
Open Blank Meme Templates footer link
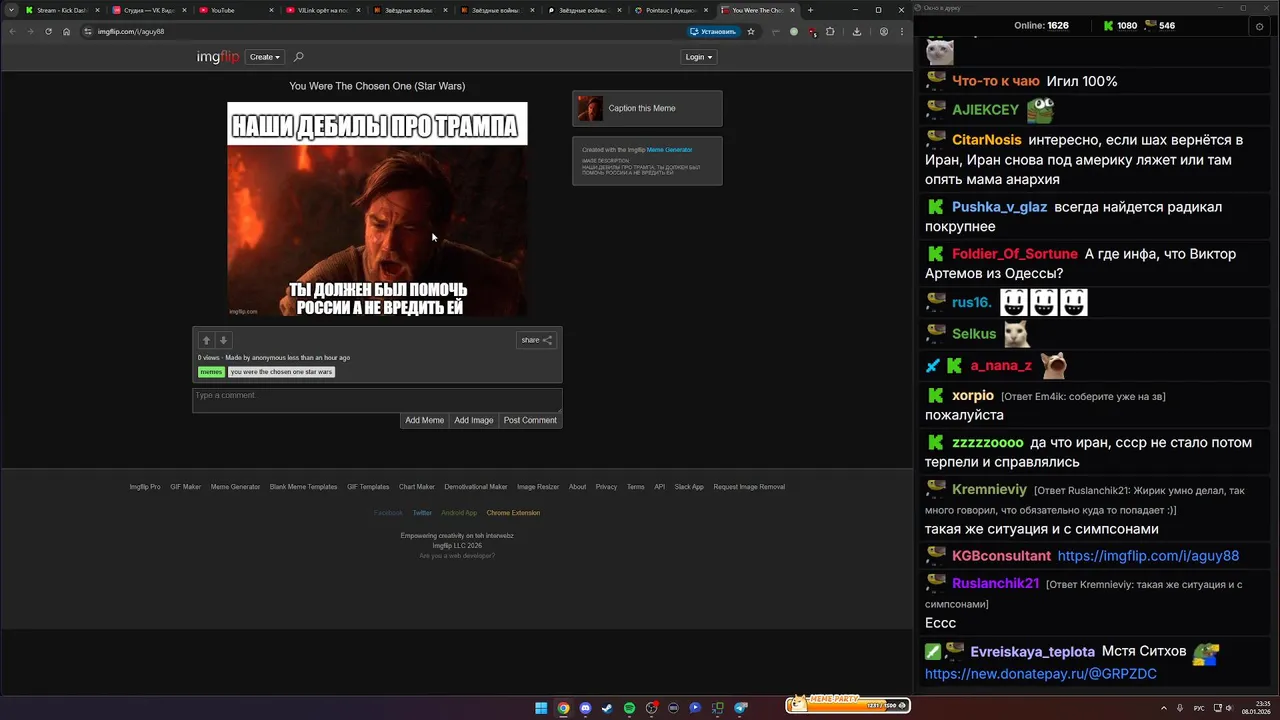[x=303, y=487]
